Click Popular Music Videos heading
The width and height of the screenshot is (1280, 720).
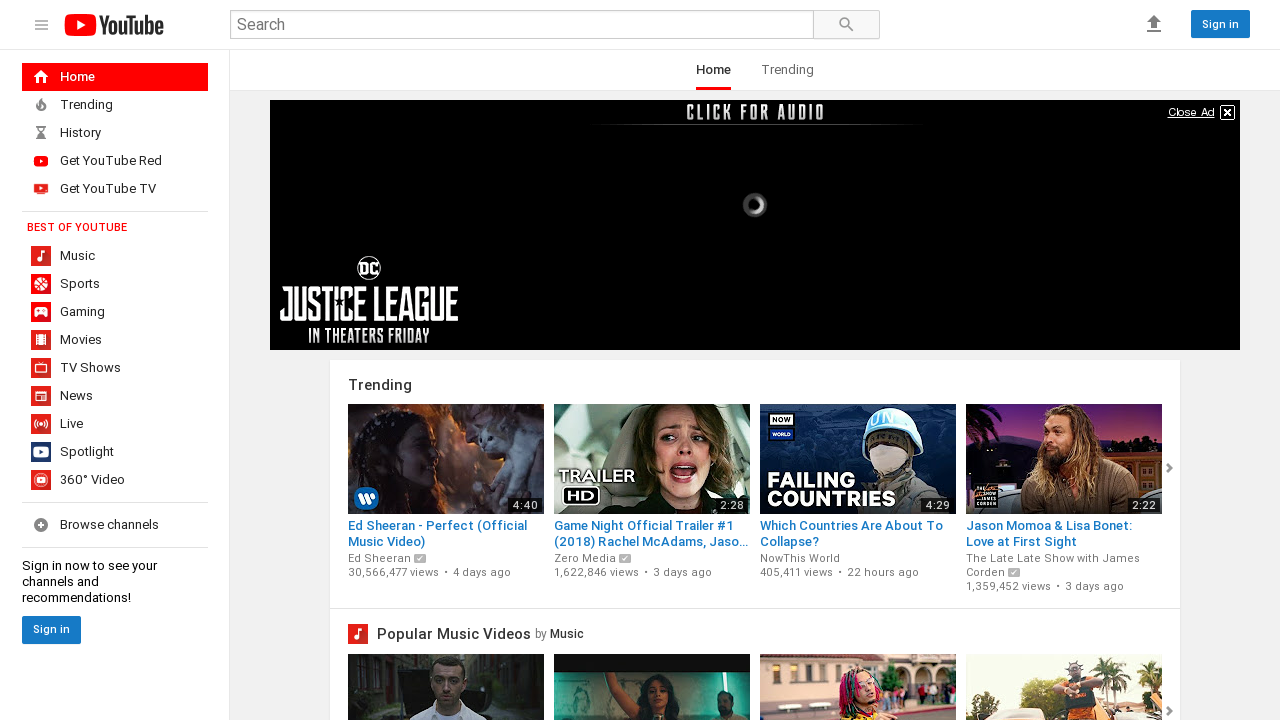pyautogui.click(x=454, y=634)
